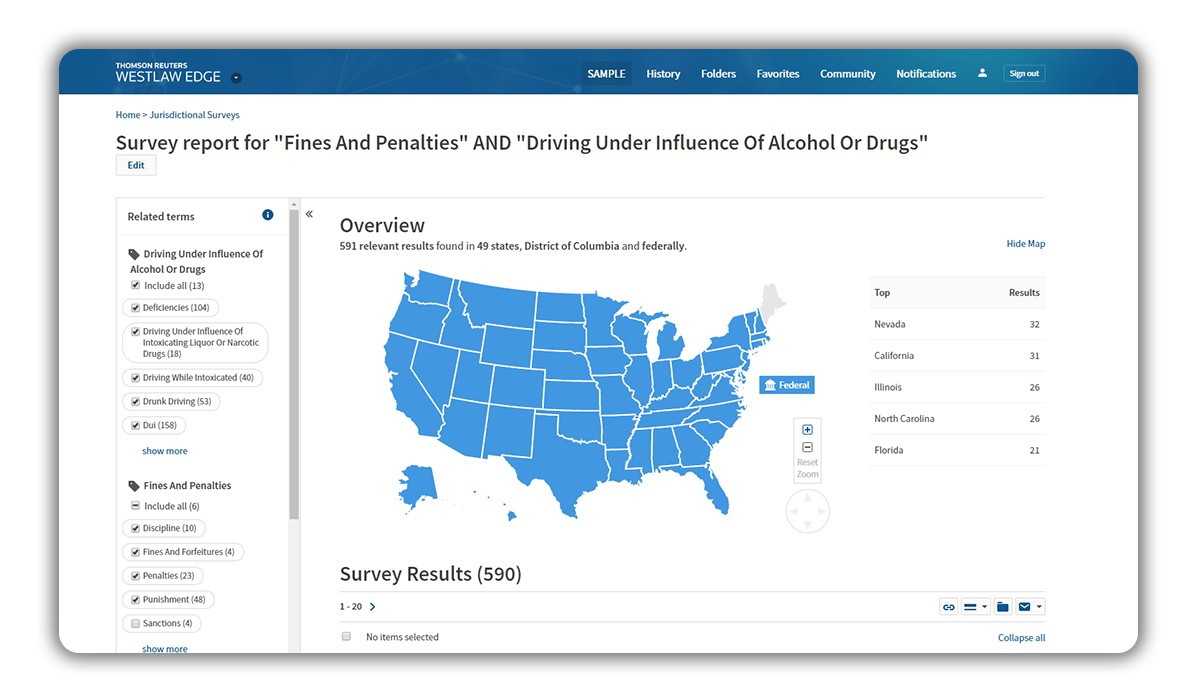
Task: Save results using the folder icon
Action: pos(1002,607)
